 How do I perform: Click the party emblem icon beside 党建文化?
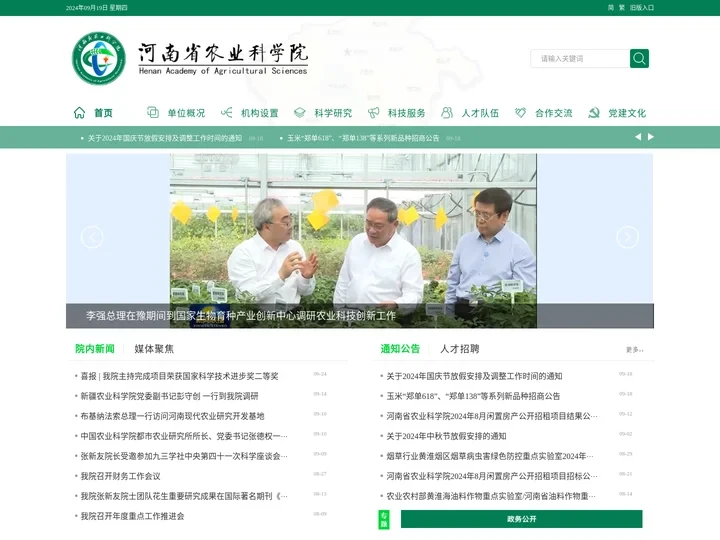pos(594,112)
